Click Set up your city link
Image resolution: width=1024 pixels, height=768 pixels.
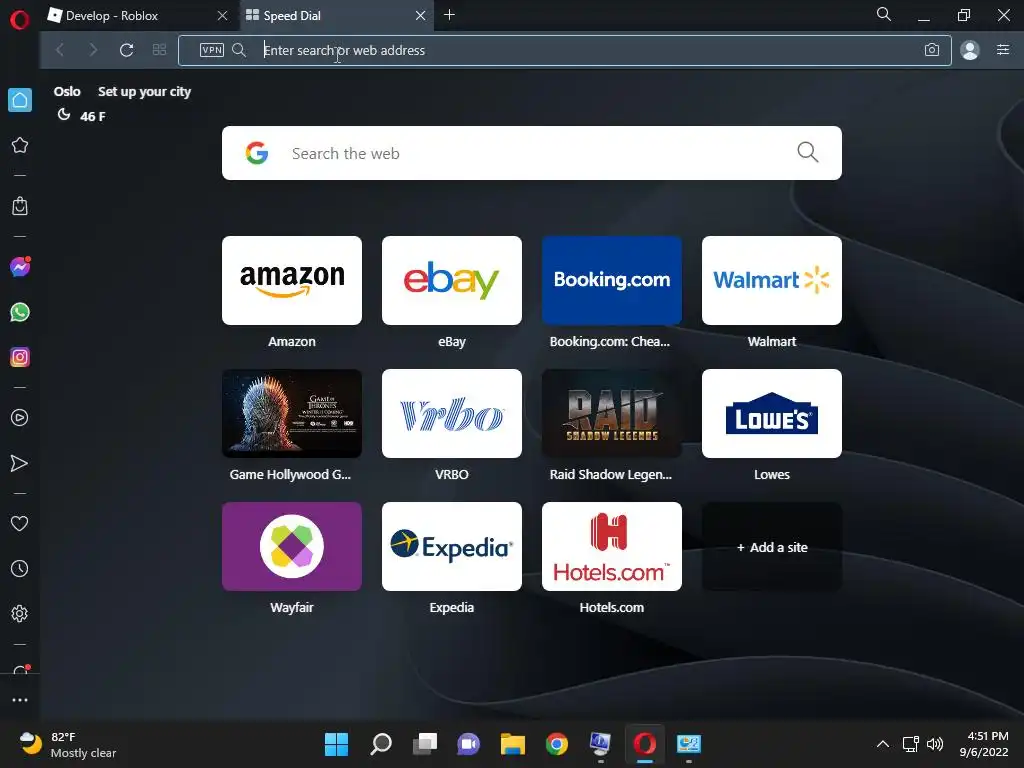(x=144, y=91)
